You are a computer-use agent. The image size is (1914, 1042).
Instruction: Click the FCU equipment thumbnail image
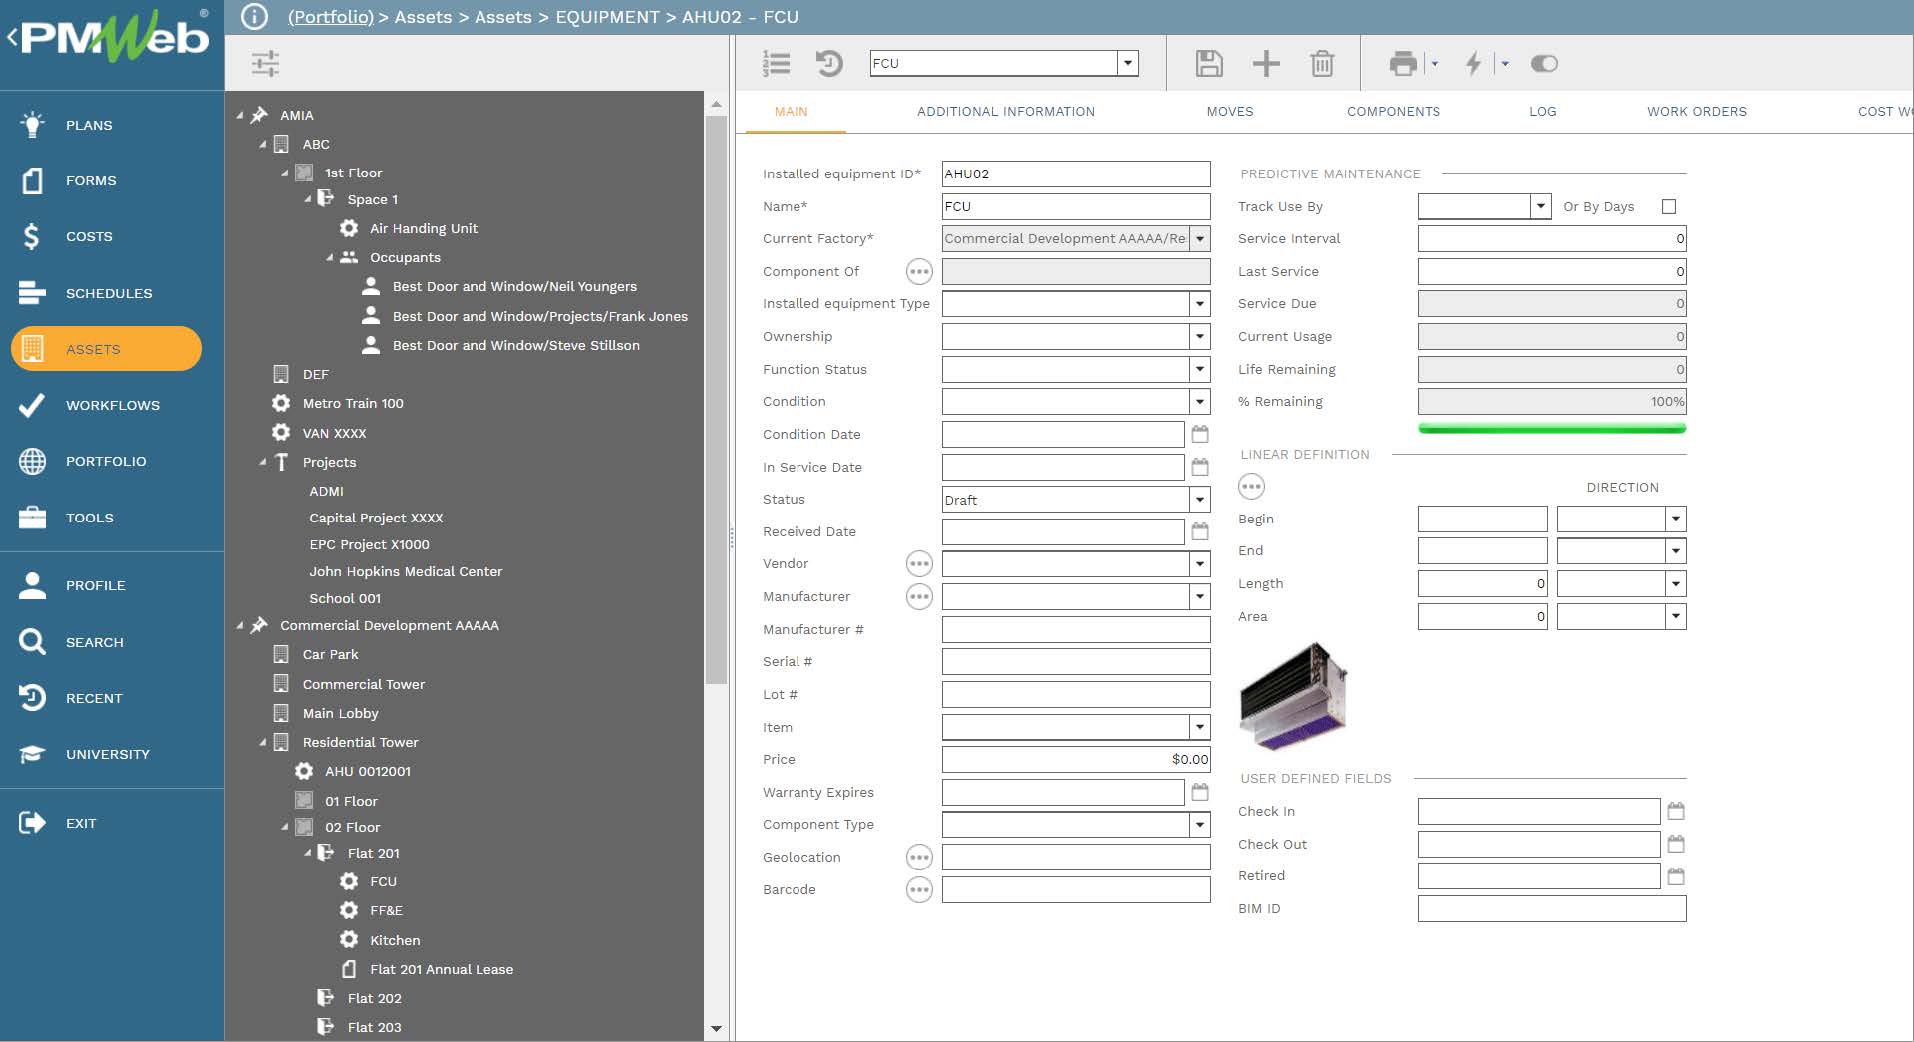(1293, 696)
